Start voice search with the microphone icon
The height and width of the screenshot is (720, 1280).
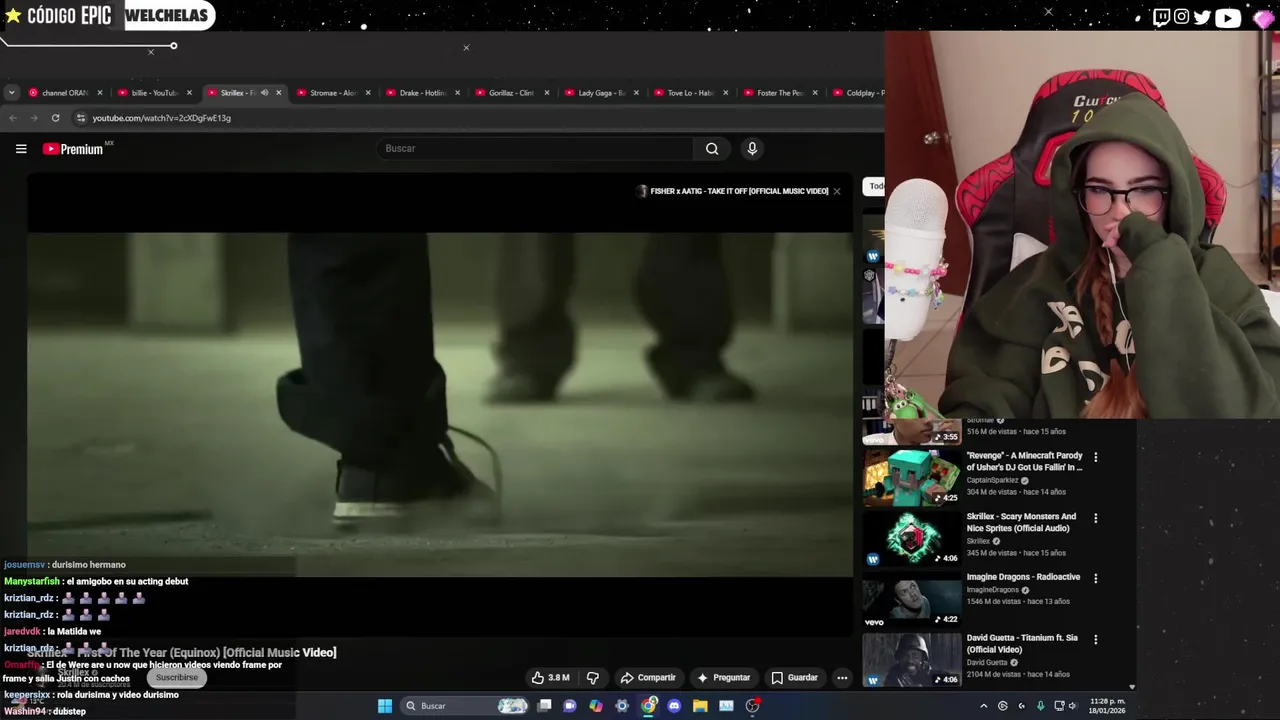pyautogui.click(x=752, y=149)
